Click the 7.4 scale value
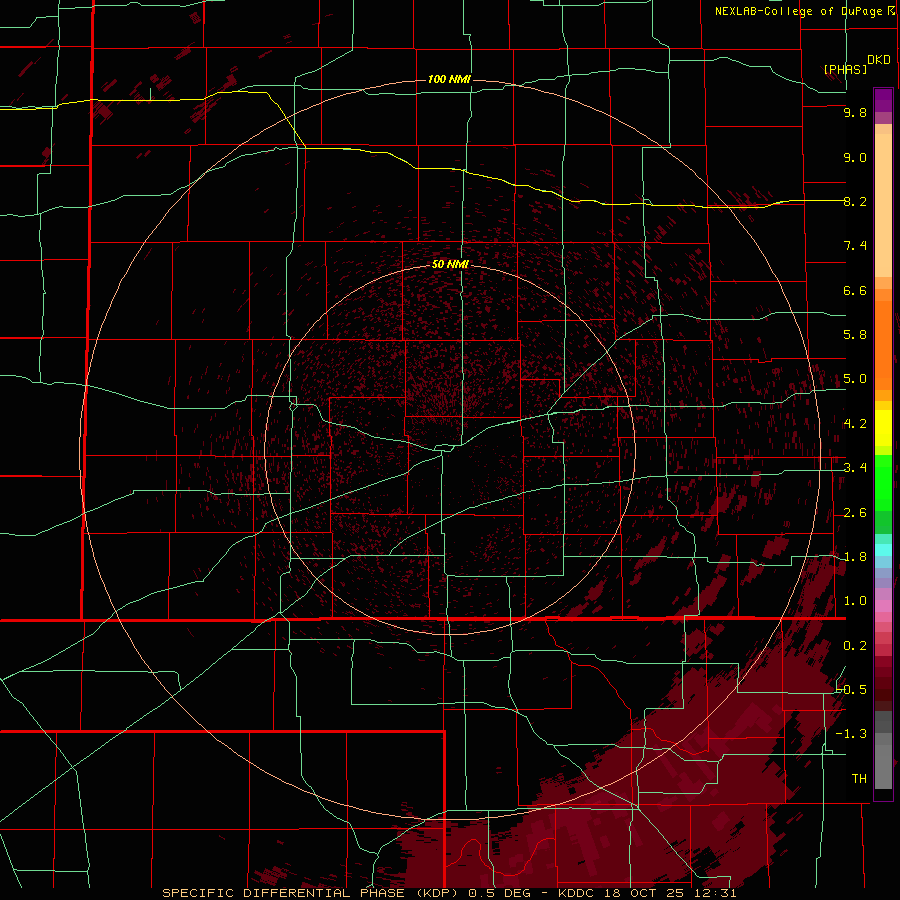The height and width of the screenshot is (900, 900). pos(855,246)
